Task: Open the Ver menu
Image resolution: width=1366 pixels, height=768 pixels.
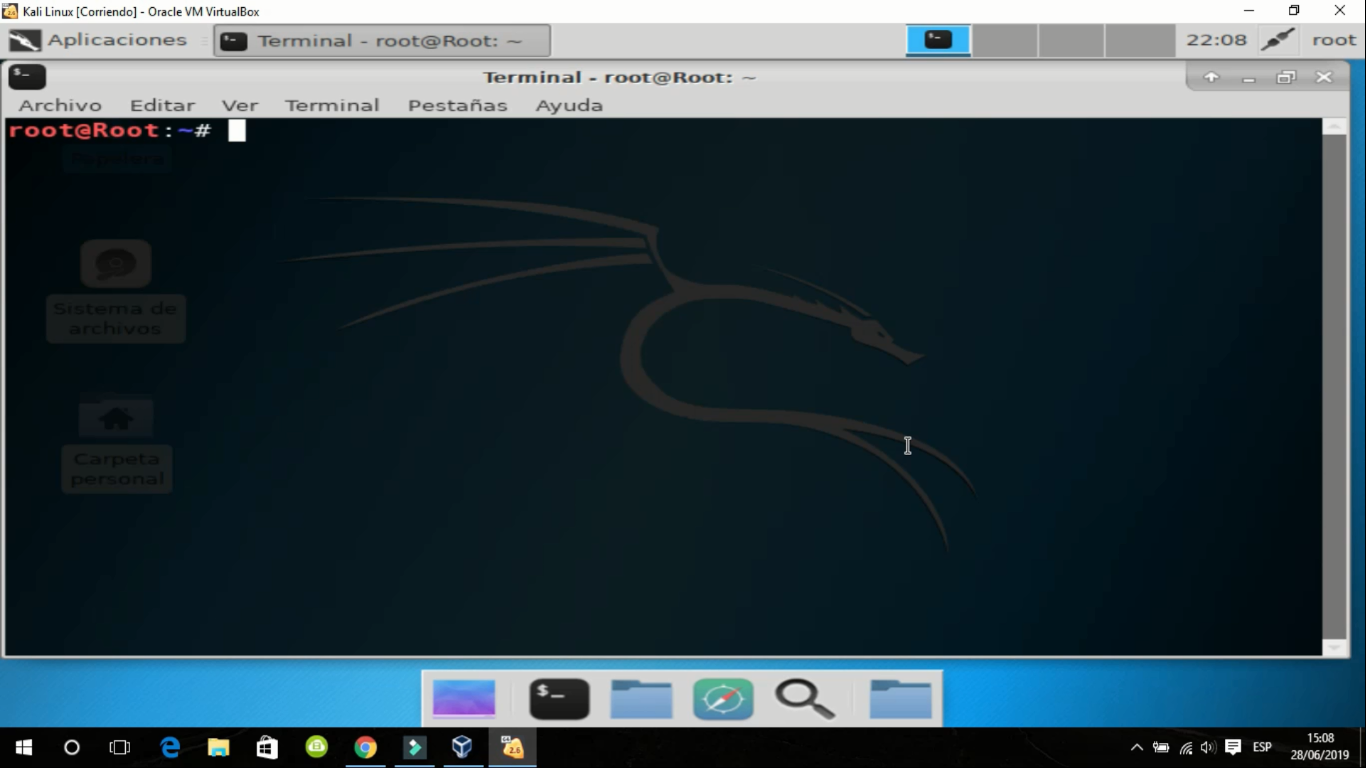Action: point(240,105)
